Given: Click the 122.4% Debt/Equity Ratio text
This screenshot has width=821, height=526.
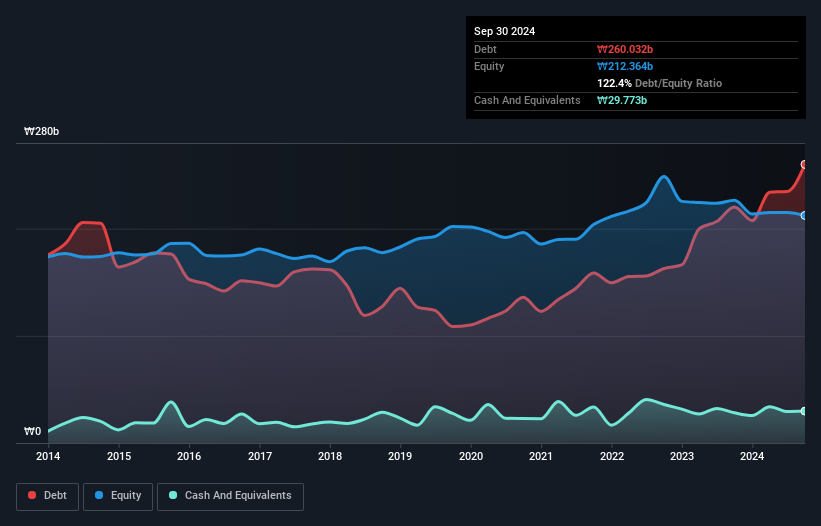Looking at the screenshot, I should point(659,83).
